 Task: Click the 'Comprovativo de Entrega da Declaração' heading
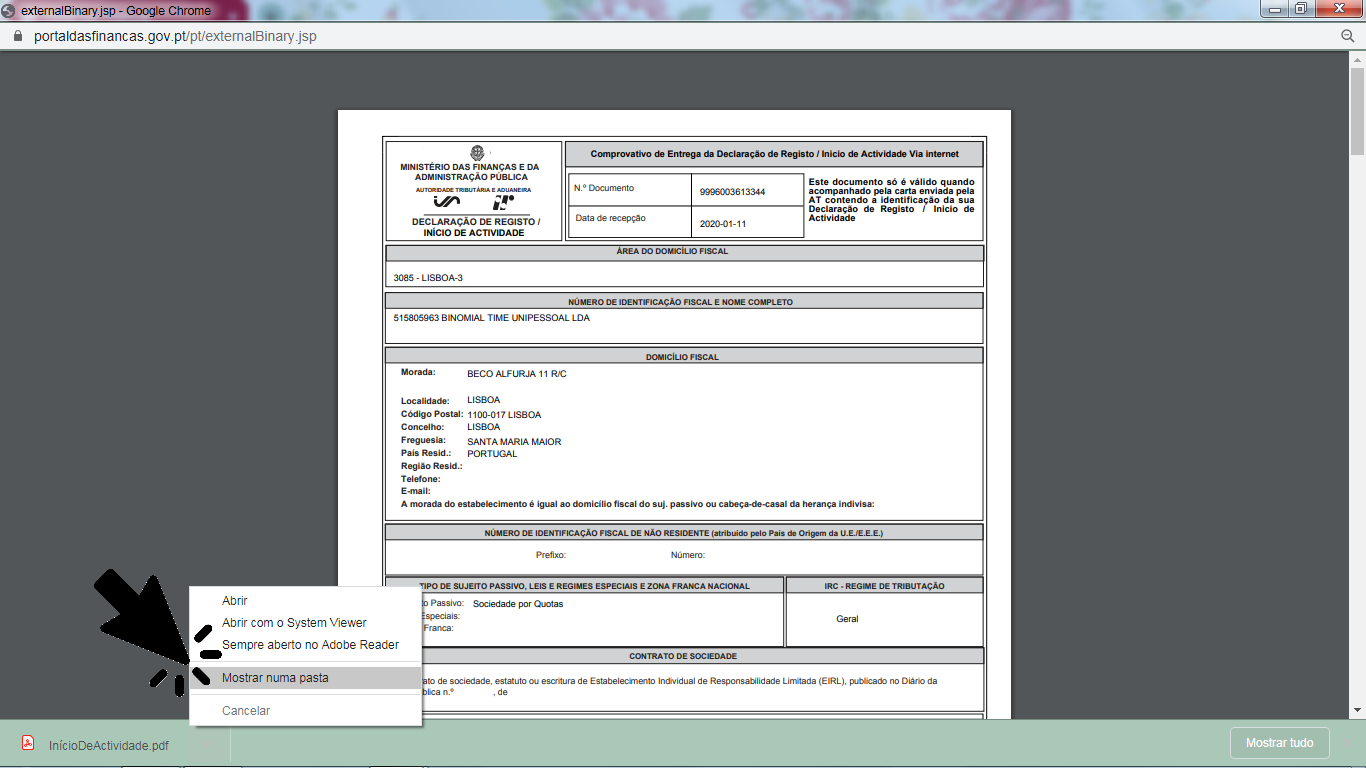pos(775,154)
